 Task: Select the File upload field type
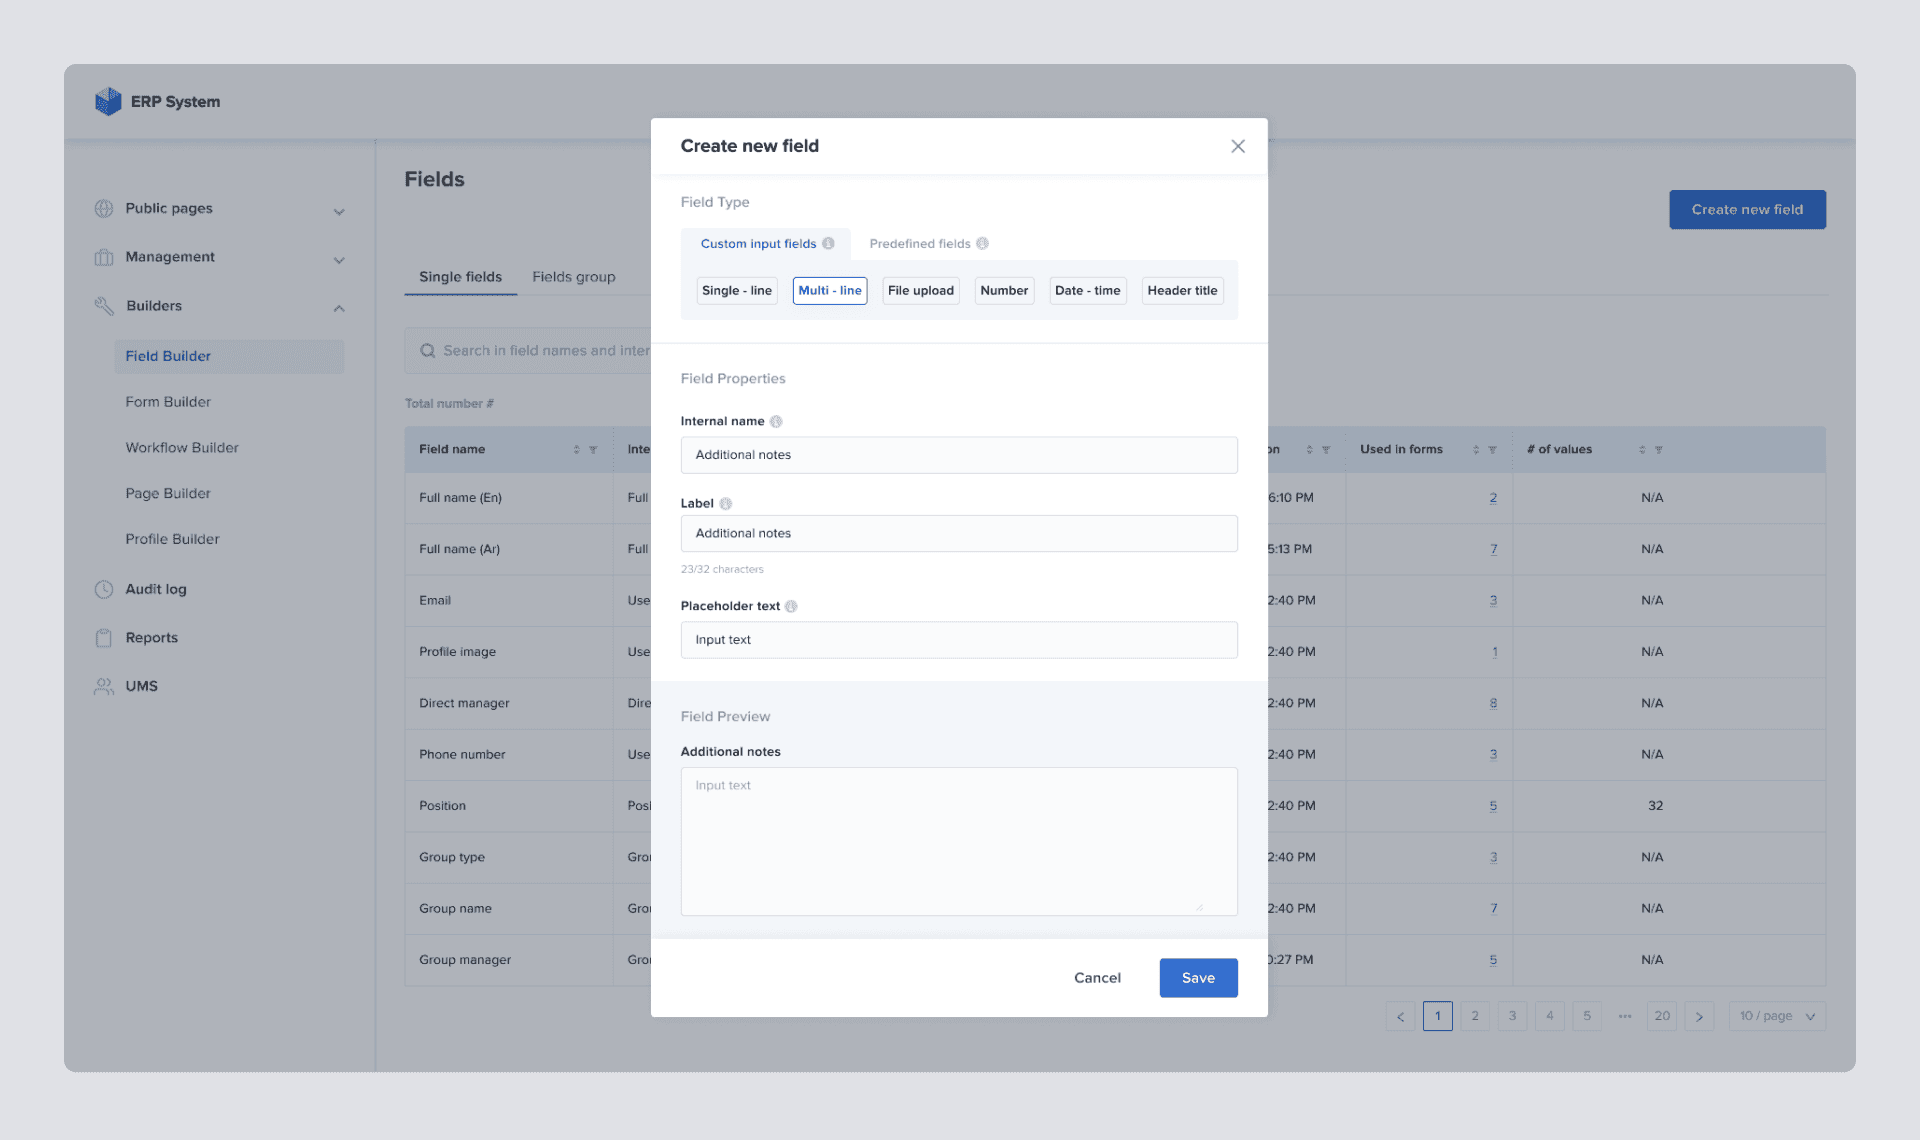pos(920,291)
